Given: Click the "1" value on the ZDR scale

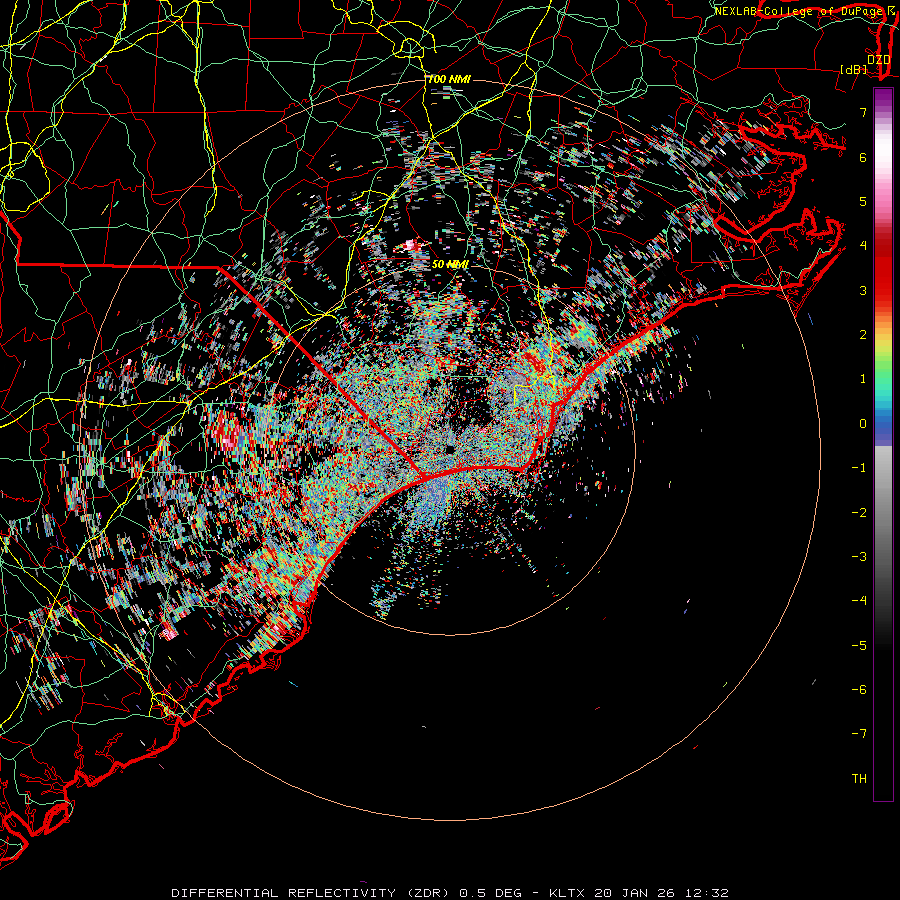Looking at the screenshot, I should click(x=863, y=379).
